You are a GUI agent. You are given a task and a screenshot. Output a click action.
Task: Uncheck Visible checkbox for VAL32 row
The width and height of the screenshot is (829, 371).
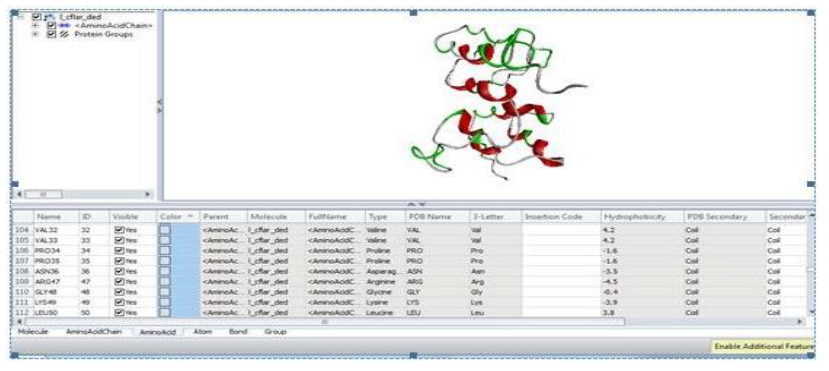click(x=118, y=230)
